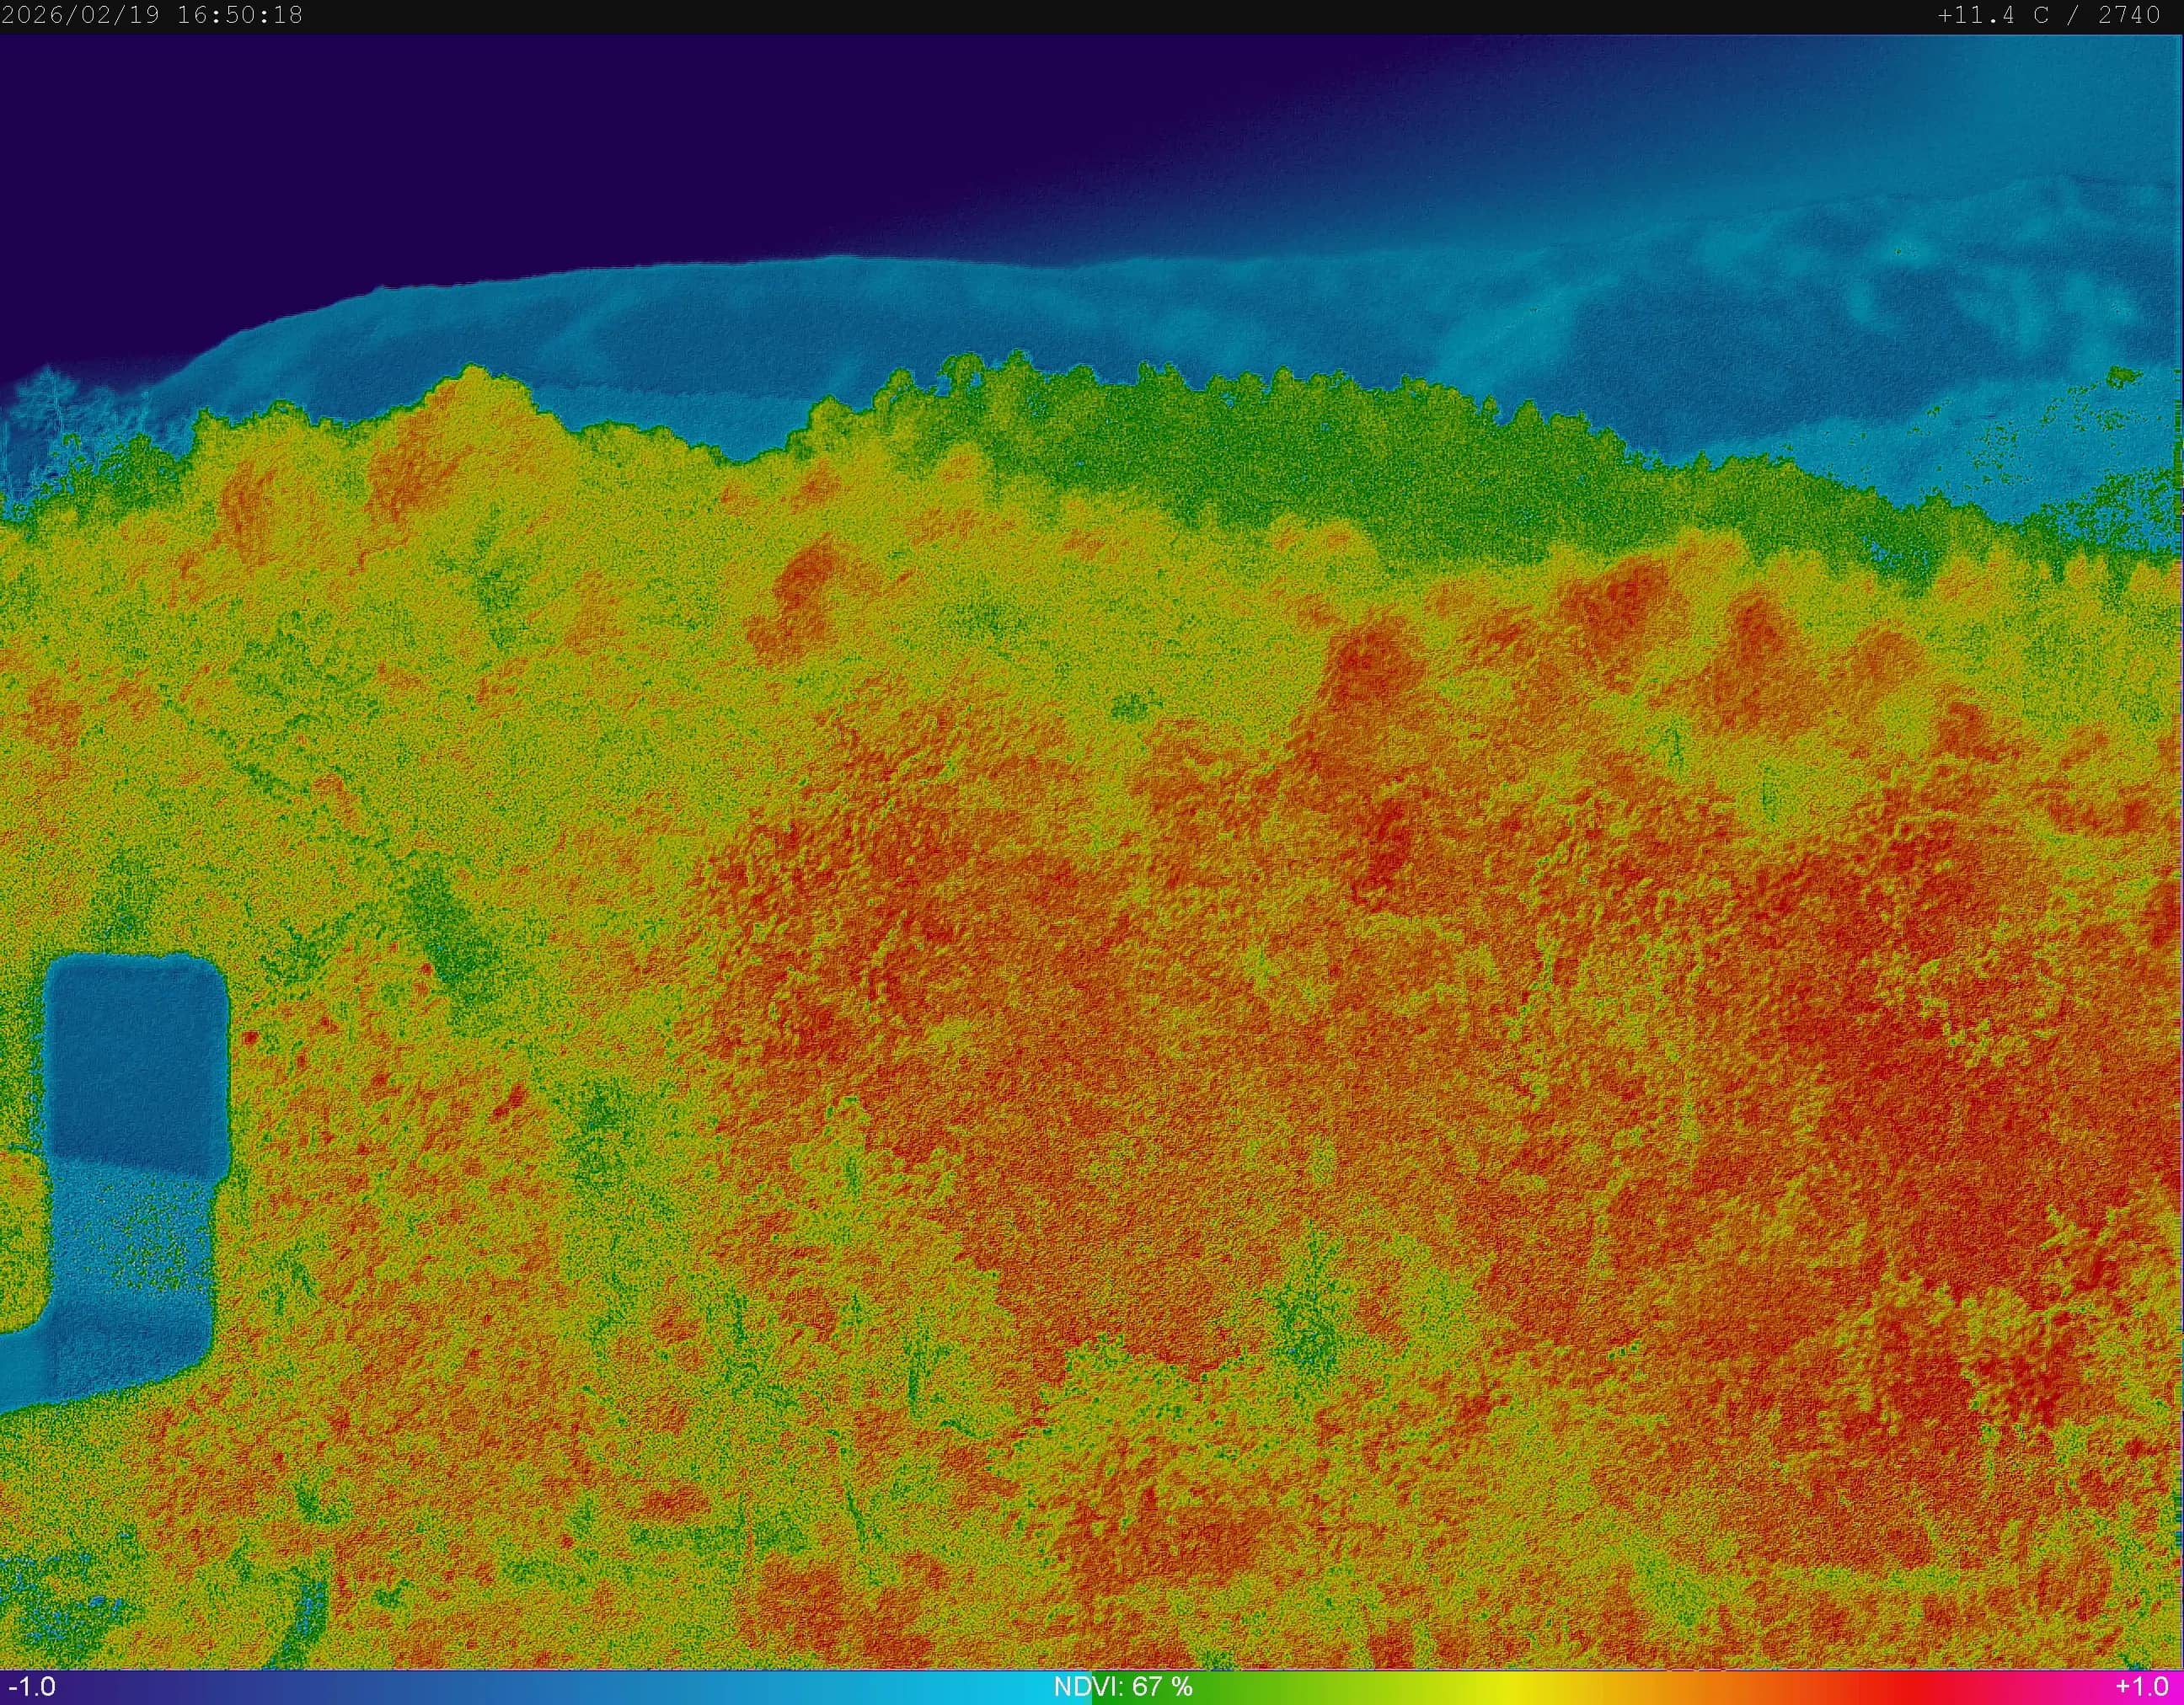This screenshot has height=1705, width=2184.
Task: Click the NDVI: 67 % label
Action: (x=1122, y=1688)
